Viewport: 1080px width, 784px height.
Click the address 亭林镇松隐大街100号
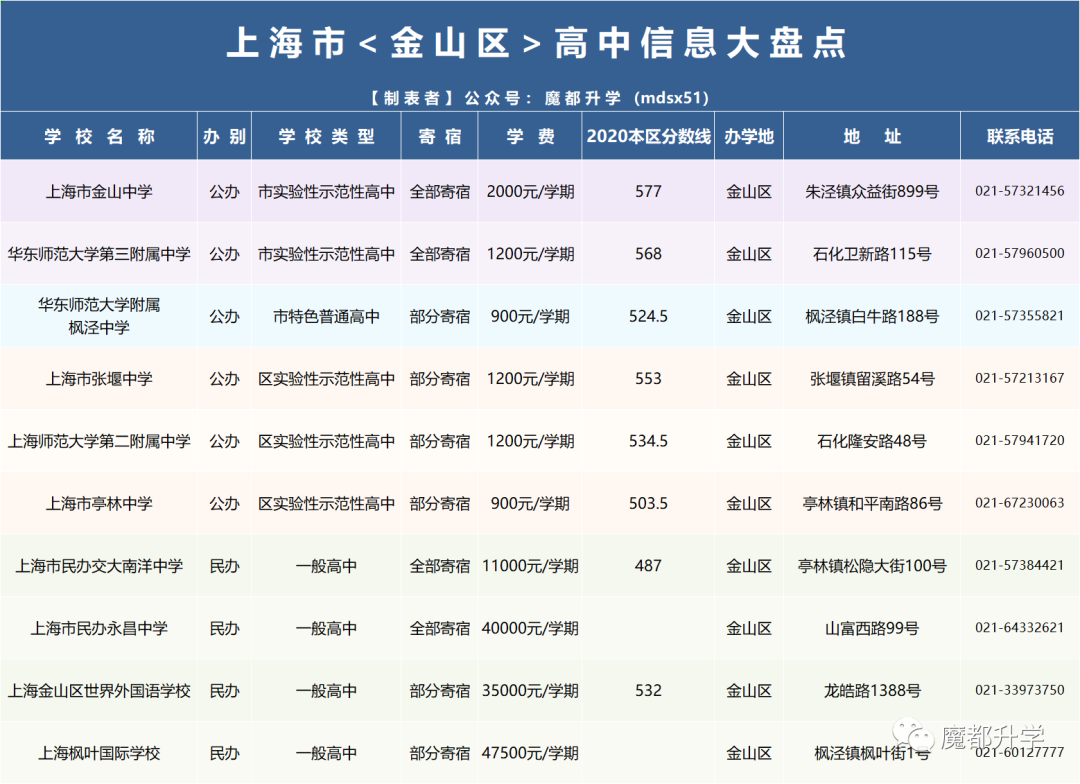tap(872, 566)
